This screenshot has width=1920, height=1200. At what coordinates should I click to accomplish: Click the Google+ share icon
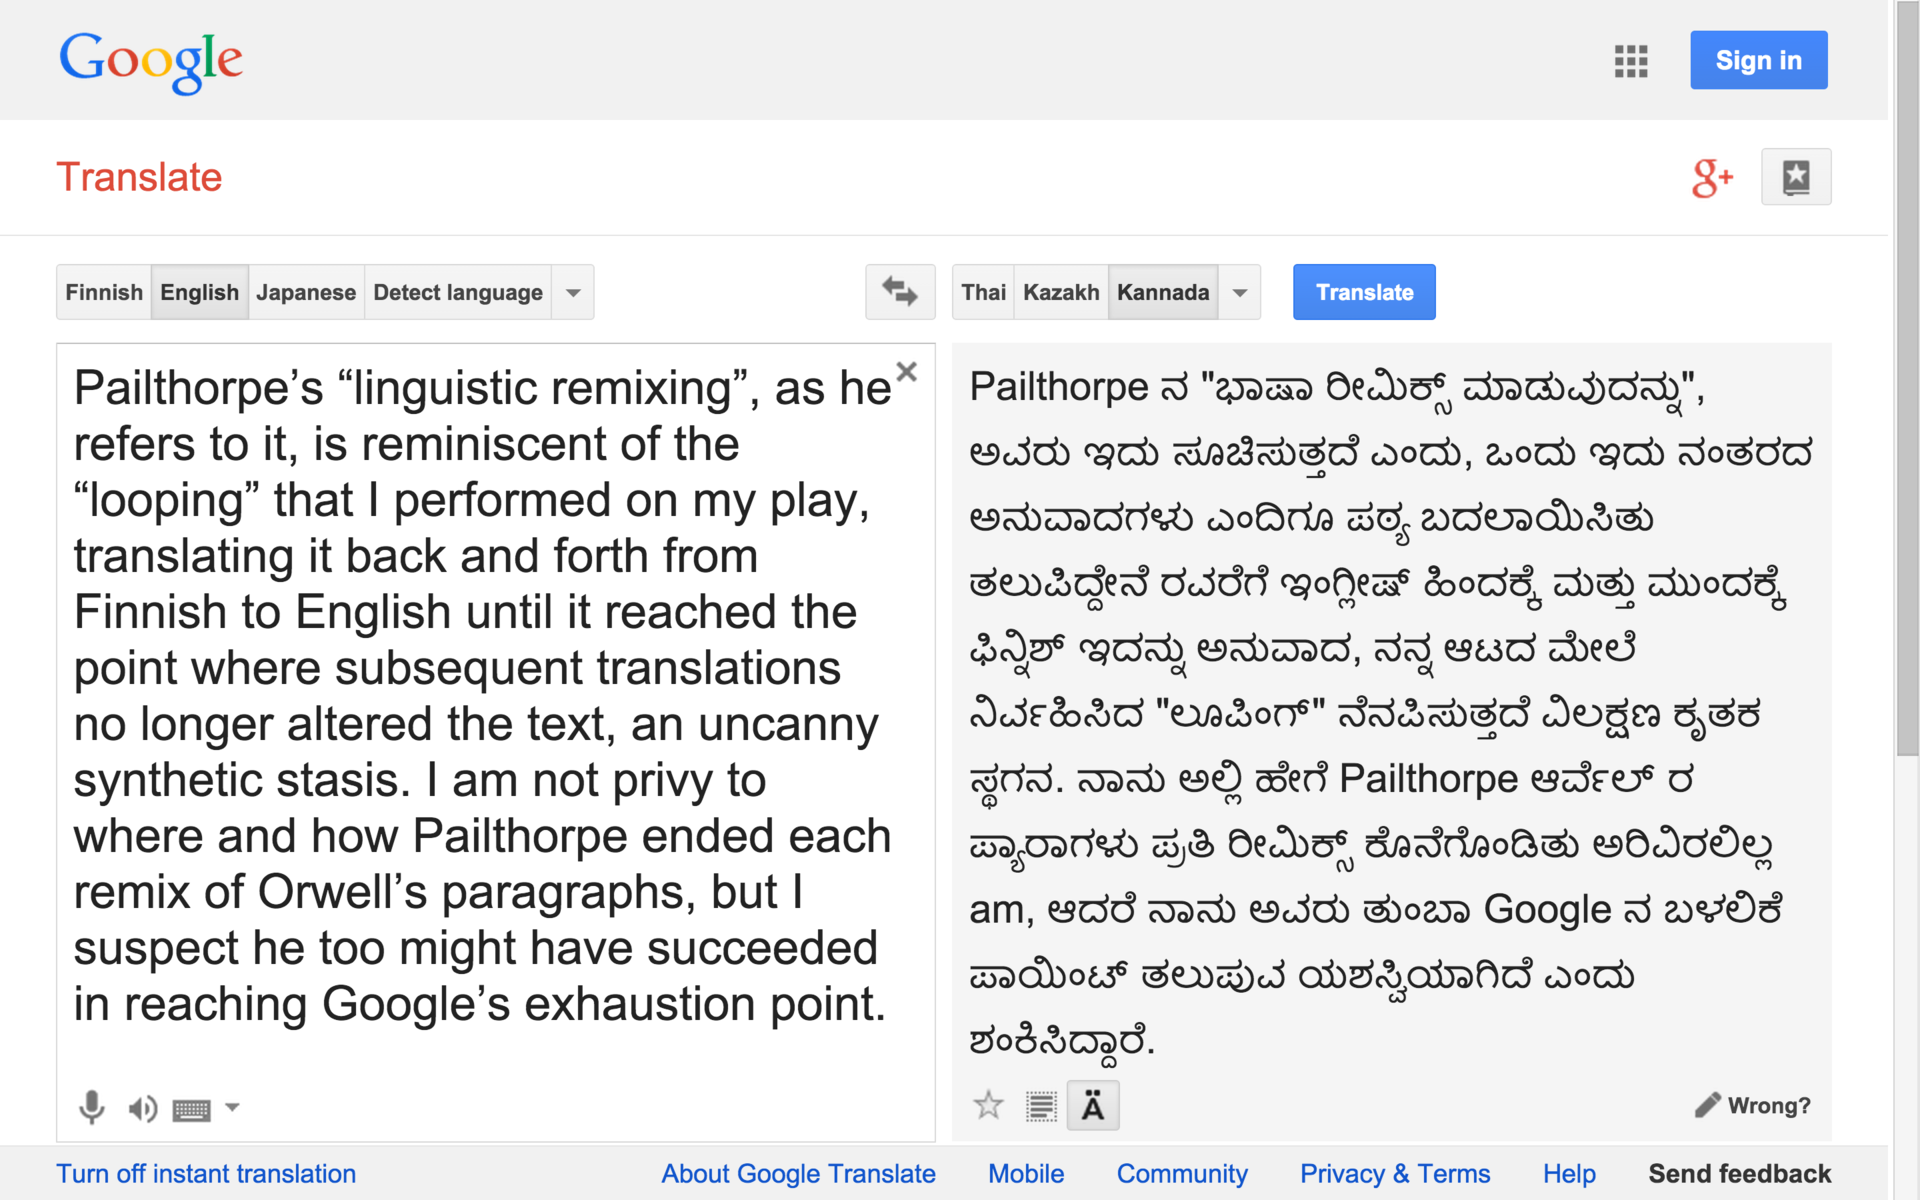point(1711,178)
